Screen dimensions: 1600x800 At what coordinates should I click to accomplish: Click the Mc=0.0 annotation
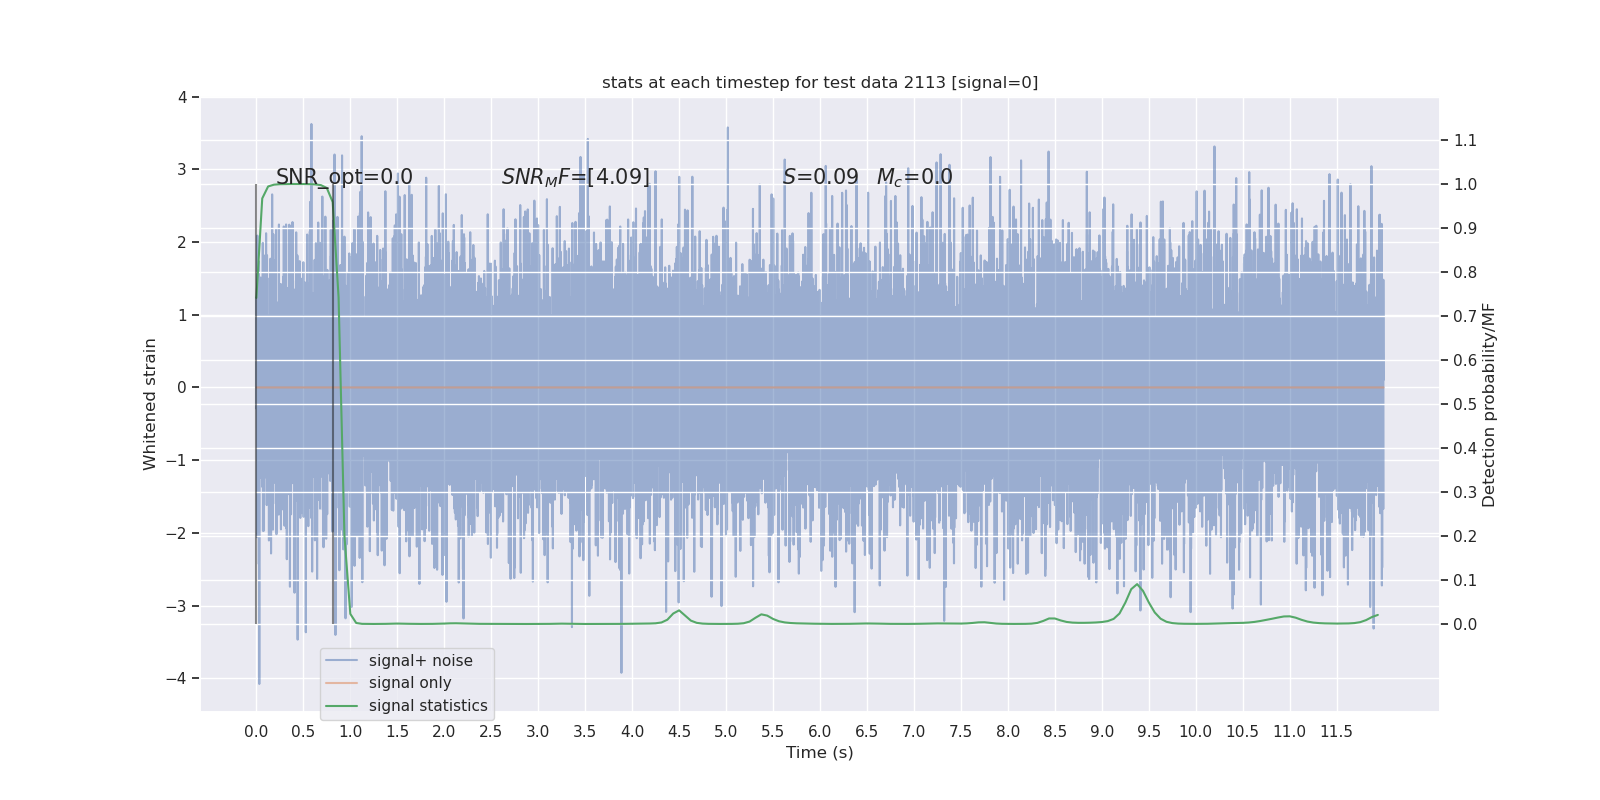coord(914,177)
